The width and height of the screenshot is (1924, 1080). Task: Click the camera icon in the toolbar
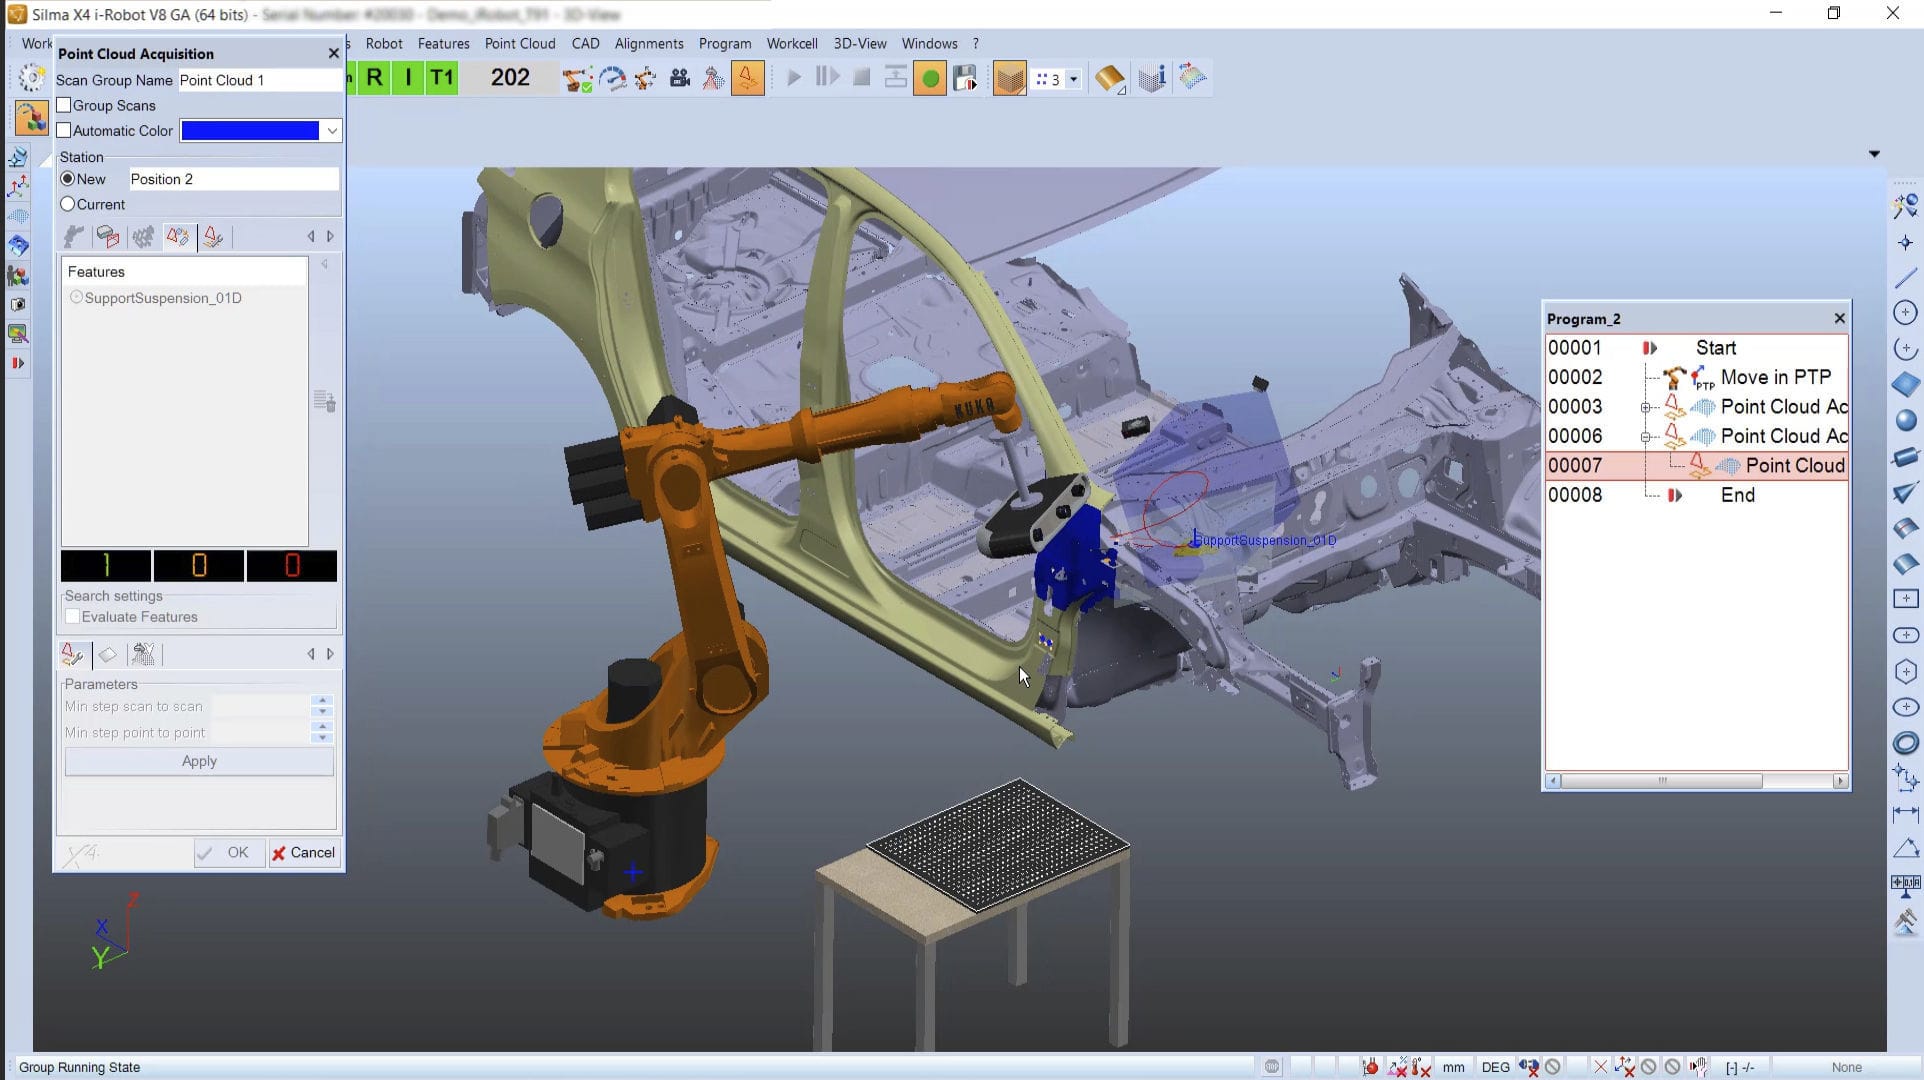coord(679,77)
